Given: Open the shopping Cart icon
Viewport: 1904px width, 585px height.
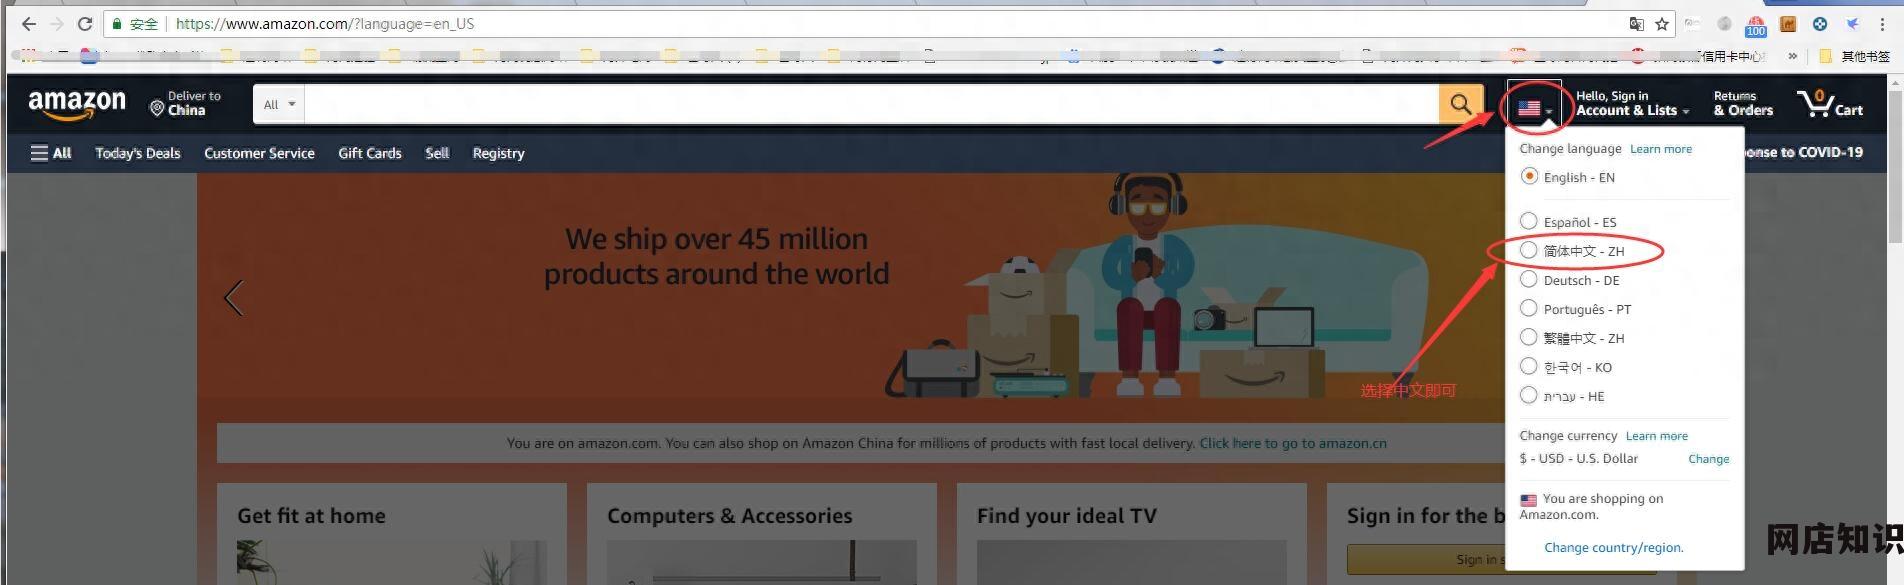Looking at the screenshot, I should coord(1829,103).
